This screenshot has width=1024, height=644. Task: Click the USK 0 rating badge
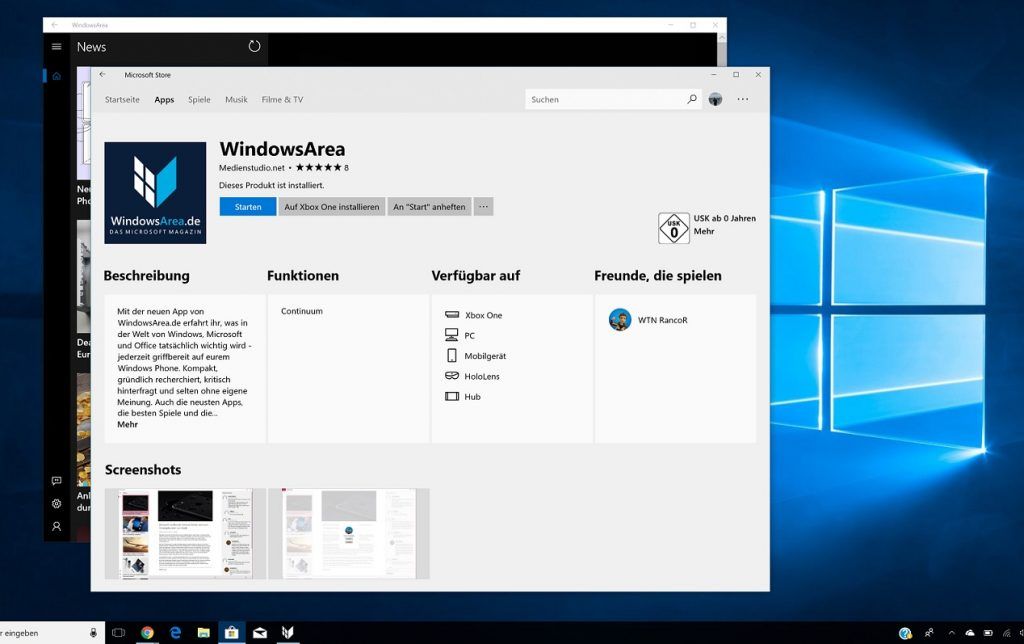point(674,228)
